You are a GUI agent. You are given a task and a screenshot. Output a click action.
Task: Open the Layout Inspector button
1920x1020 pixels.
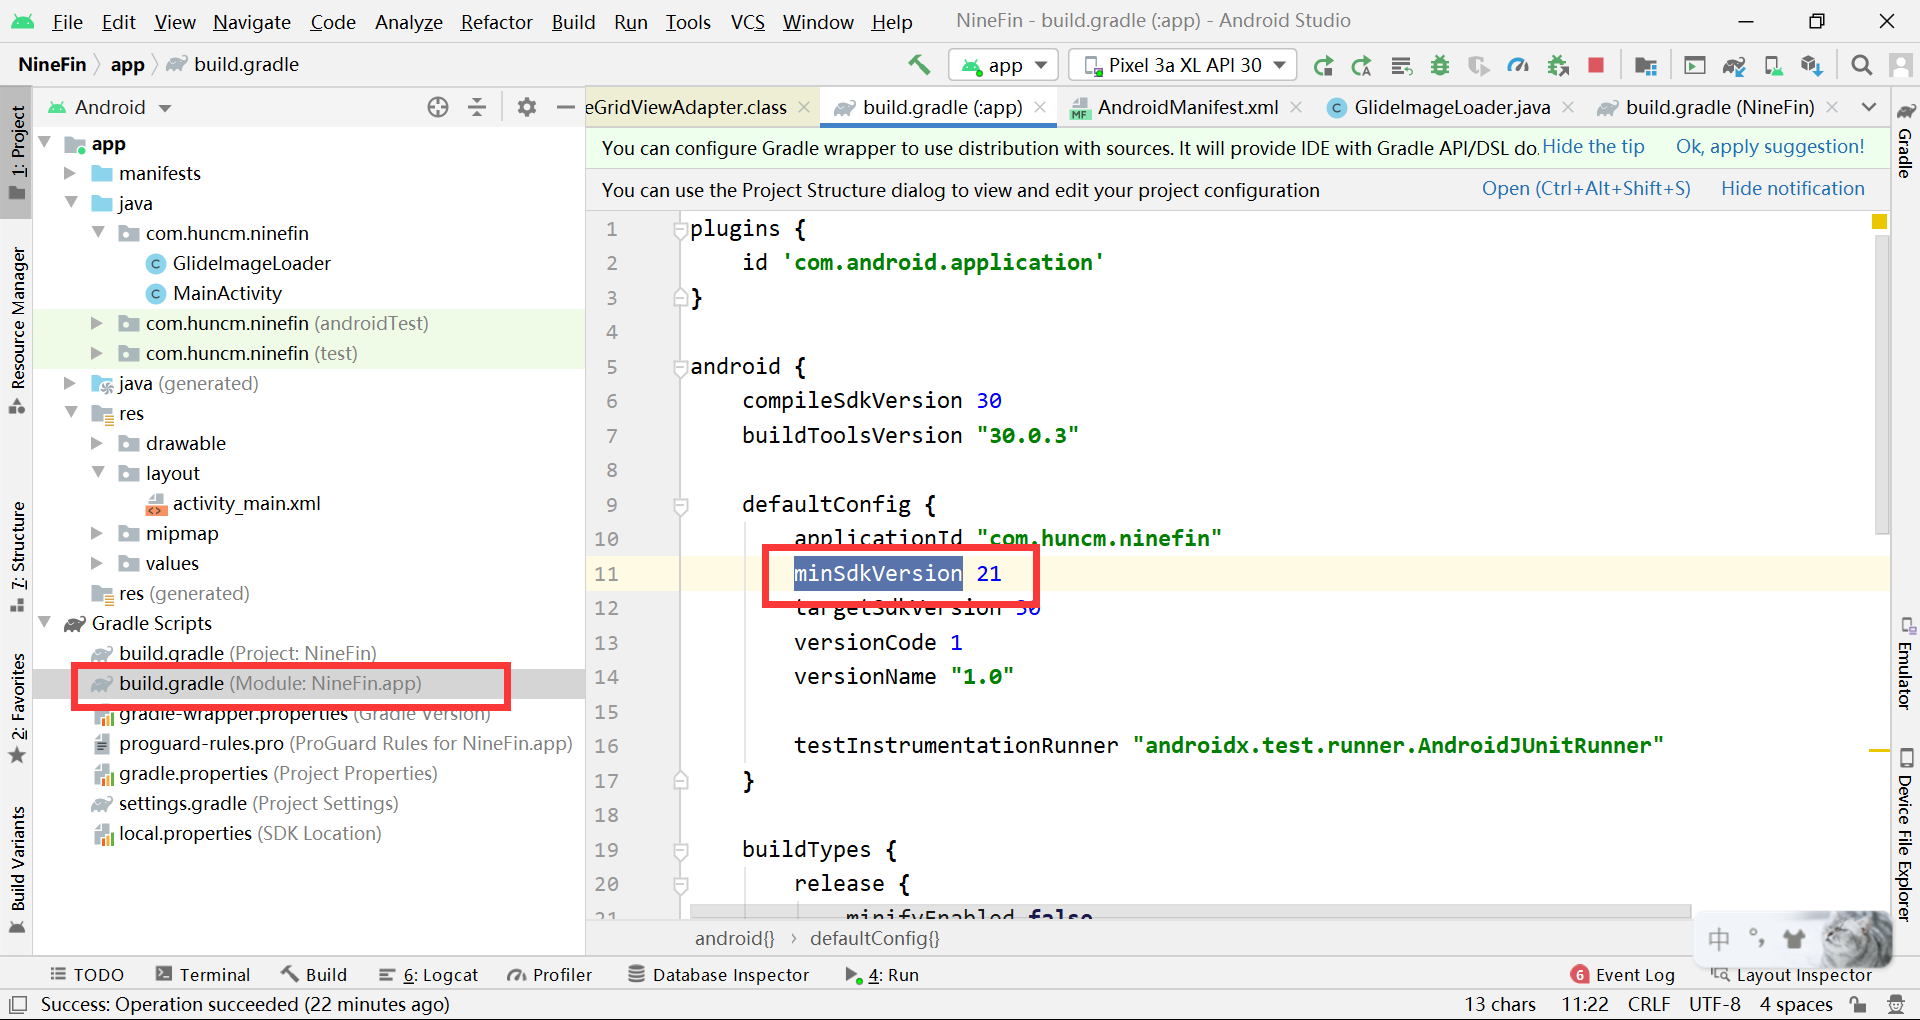point(1791,974)
